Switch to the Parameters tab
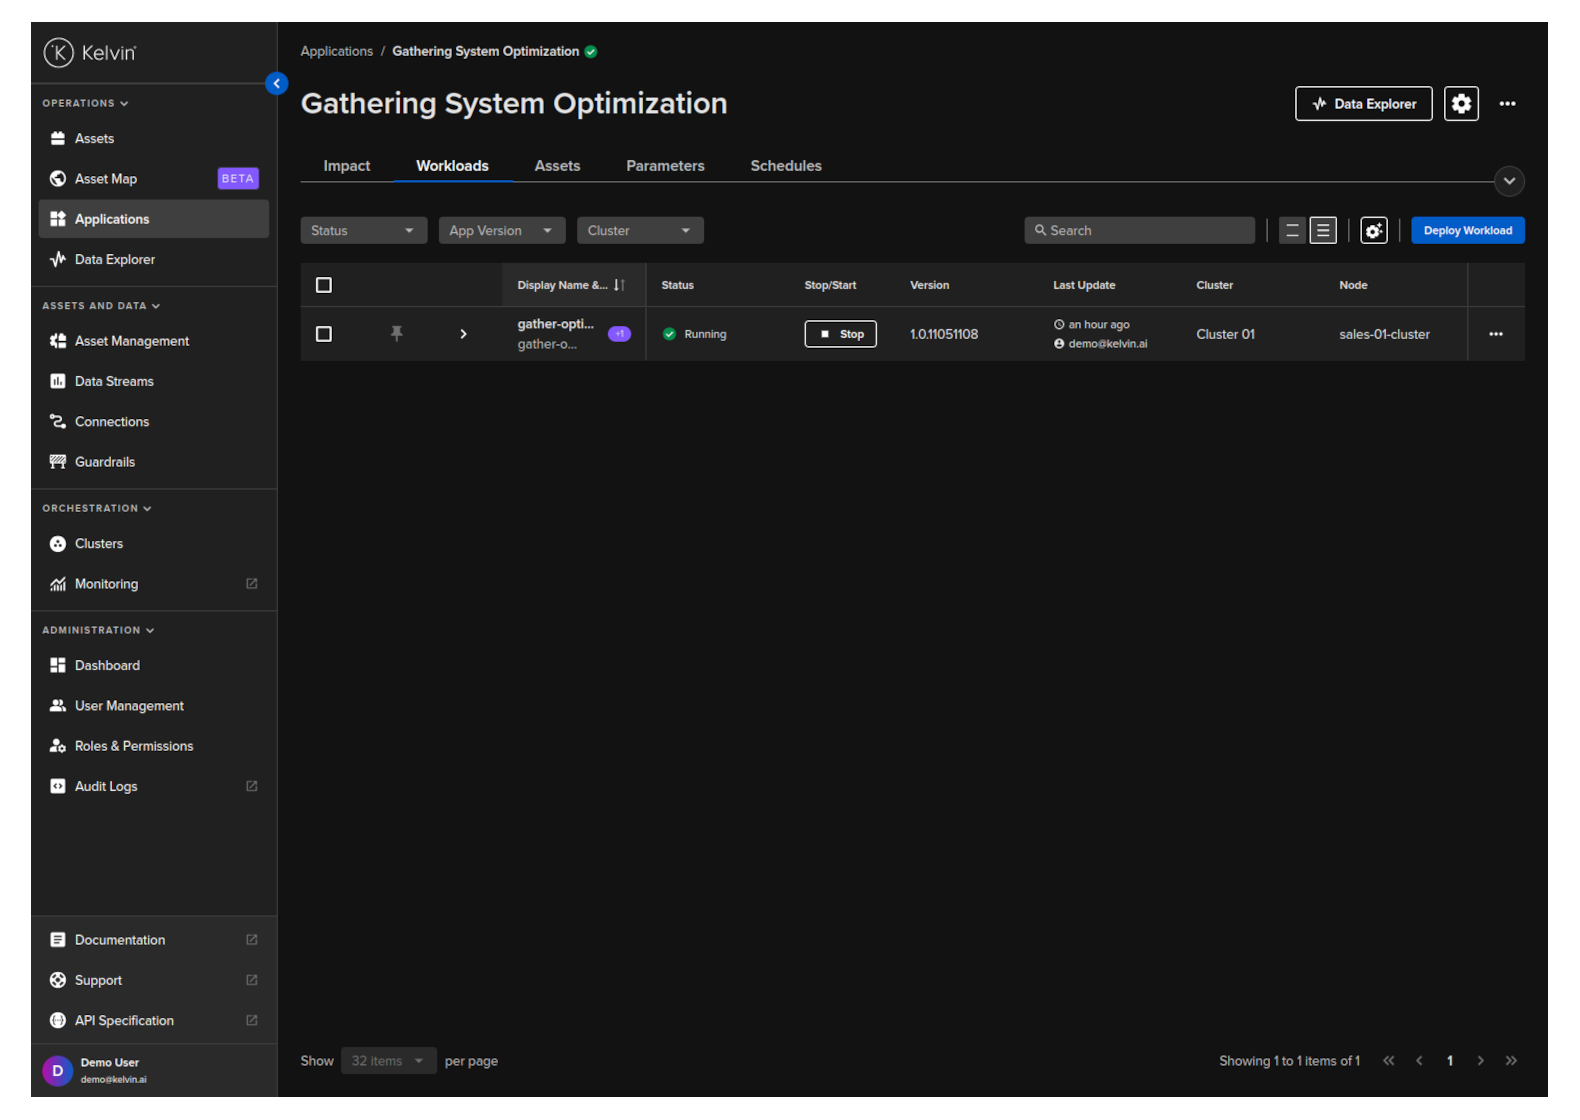 pyautogui.click(x=665, y=166)
